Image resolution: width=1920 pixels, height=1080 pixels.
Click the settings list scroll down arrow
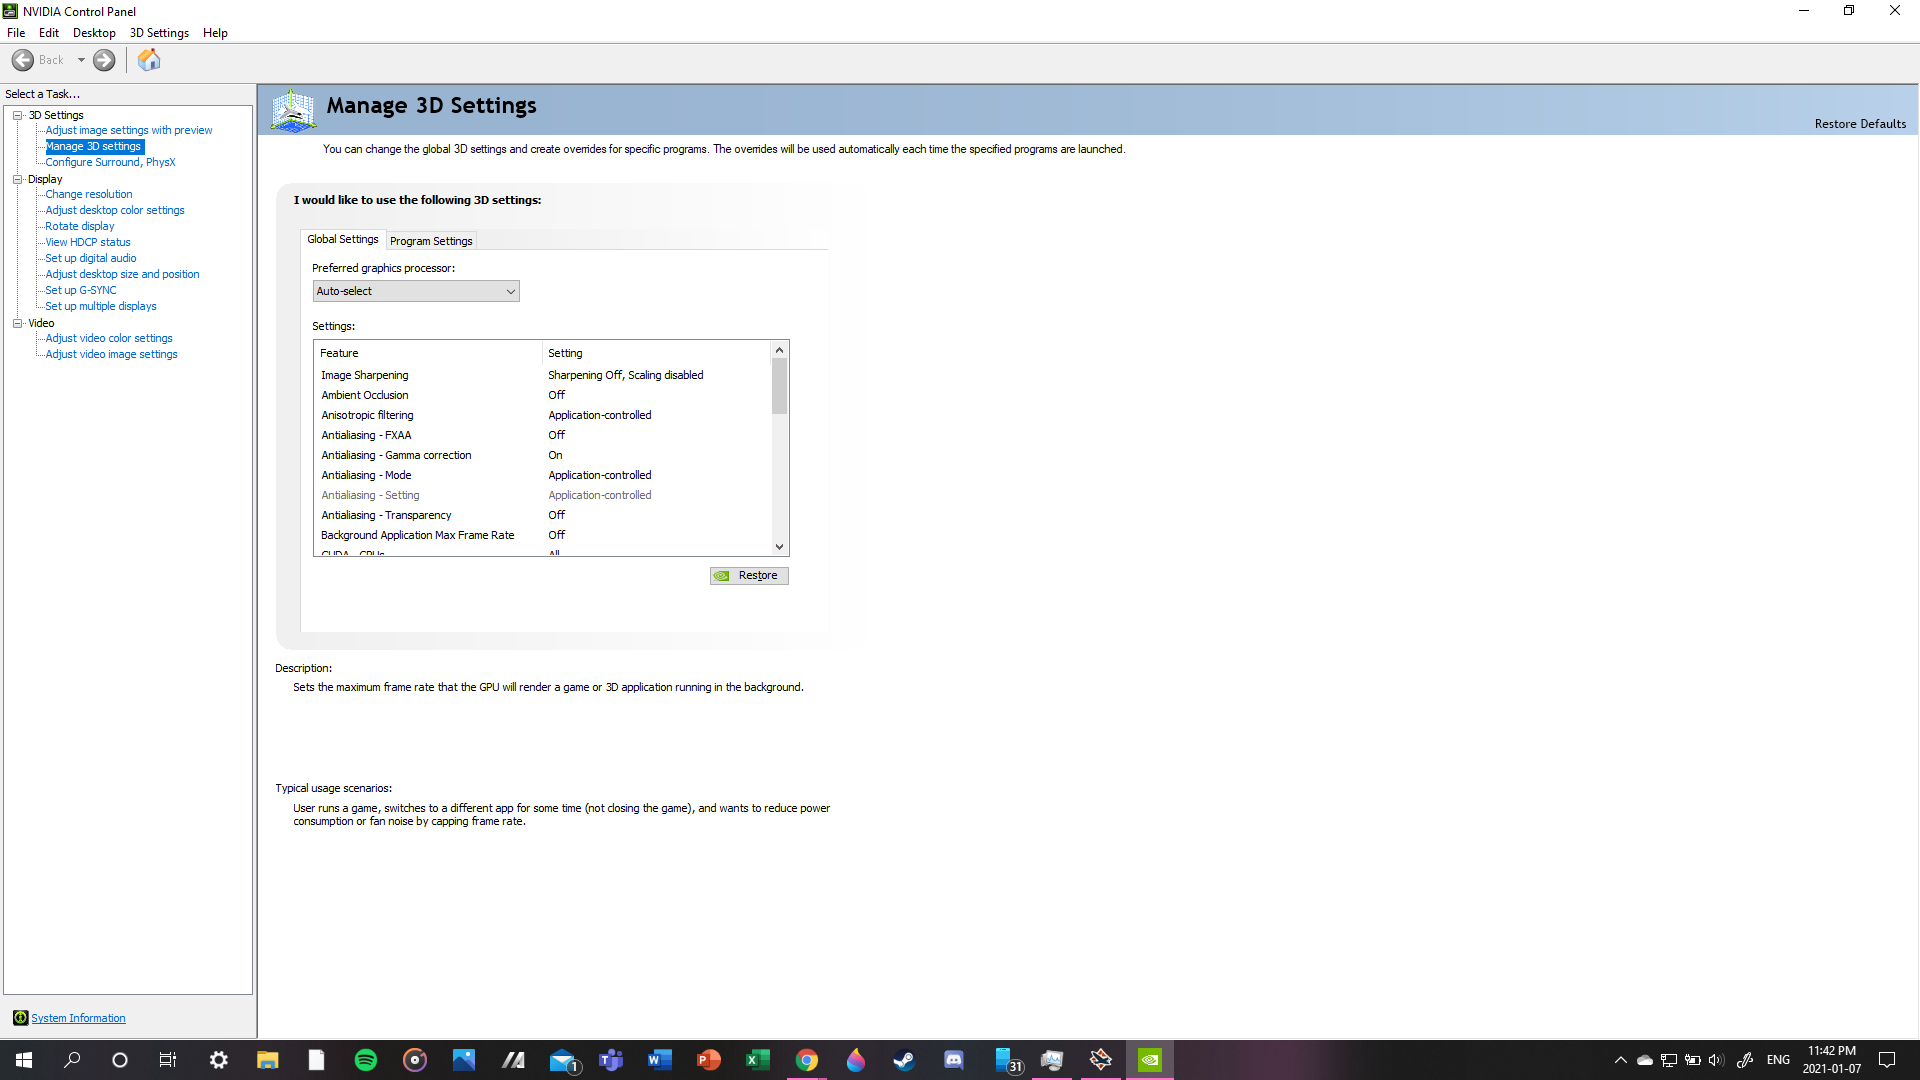[x=779, y=547]
